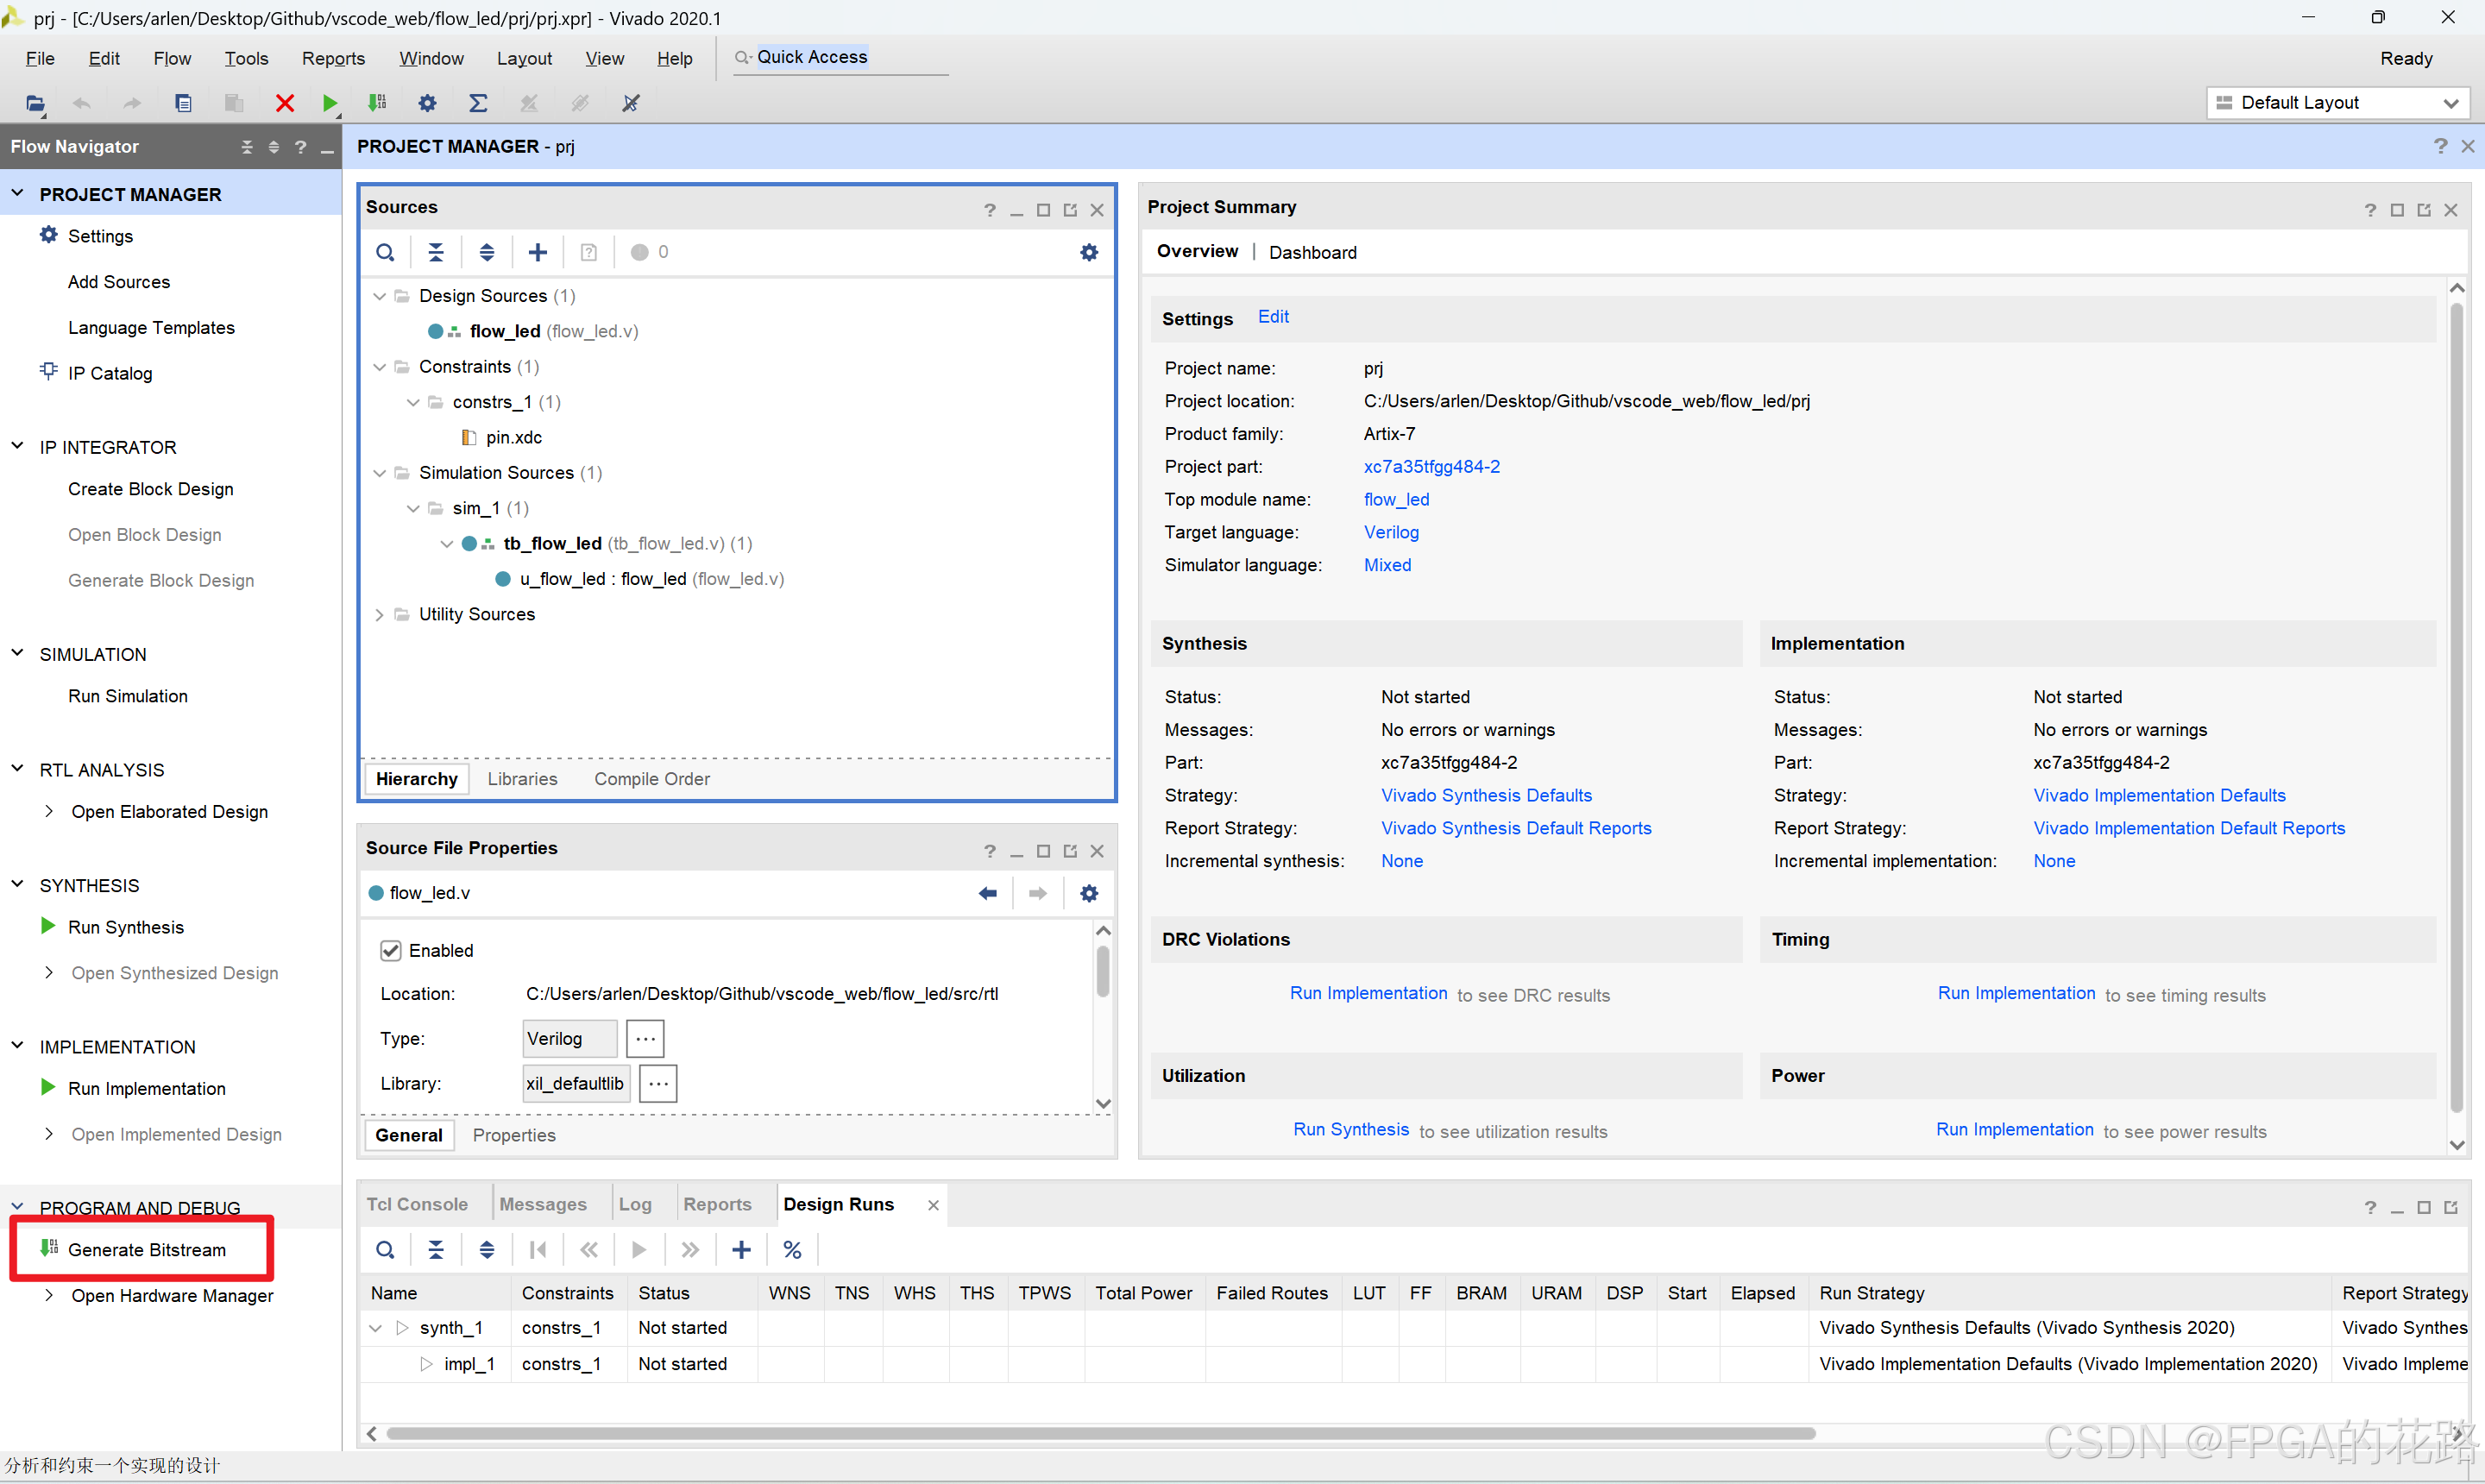
Task: Collapse the Design Sources folder
Action: [x=379, y=296]
